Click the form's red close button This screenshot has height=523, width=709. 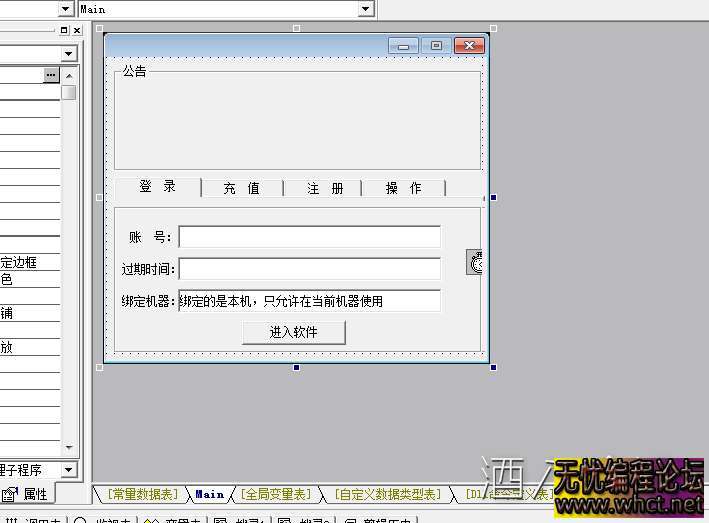pyautogui.click(x=468, y=46)
